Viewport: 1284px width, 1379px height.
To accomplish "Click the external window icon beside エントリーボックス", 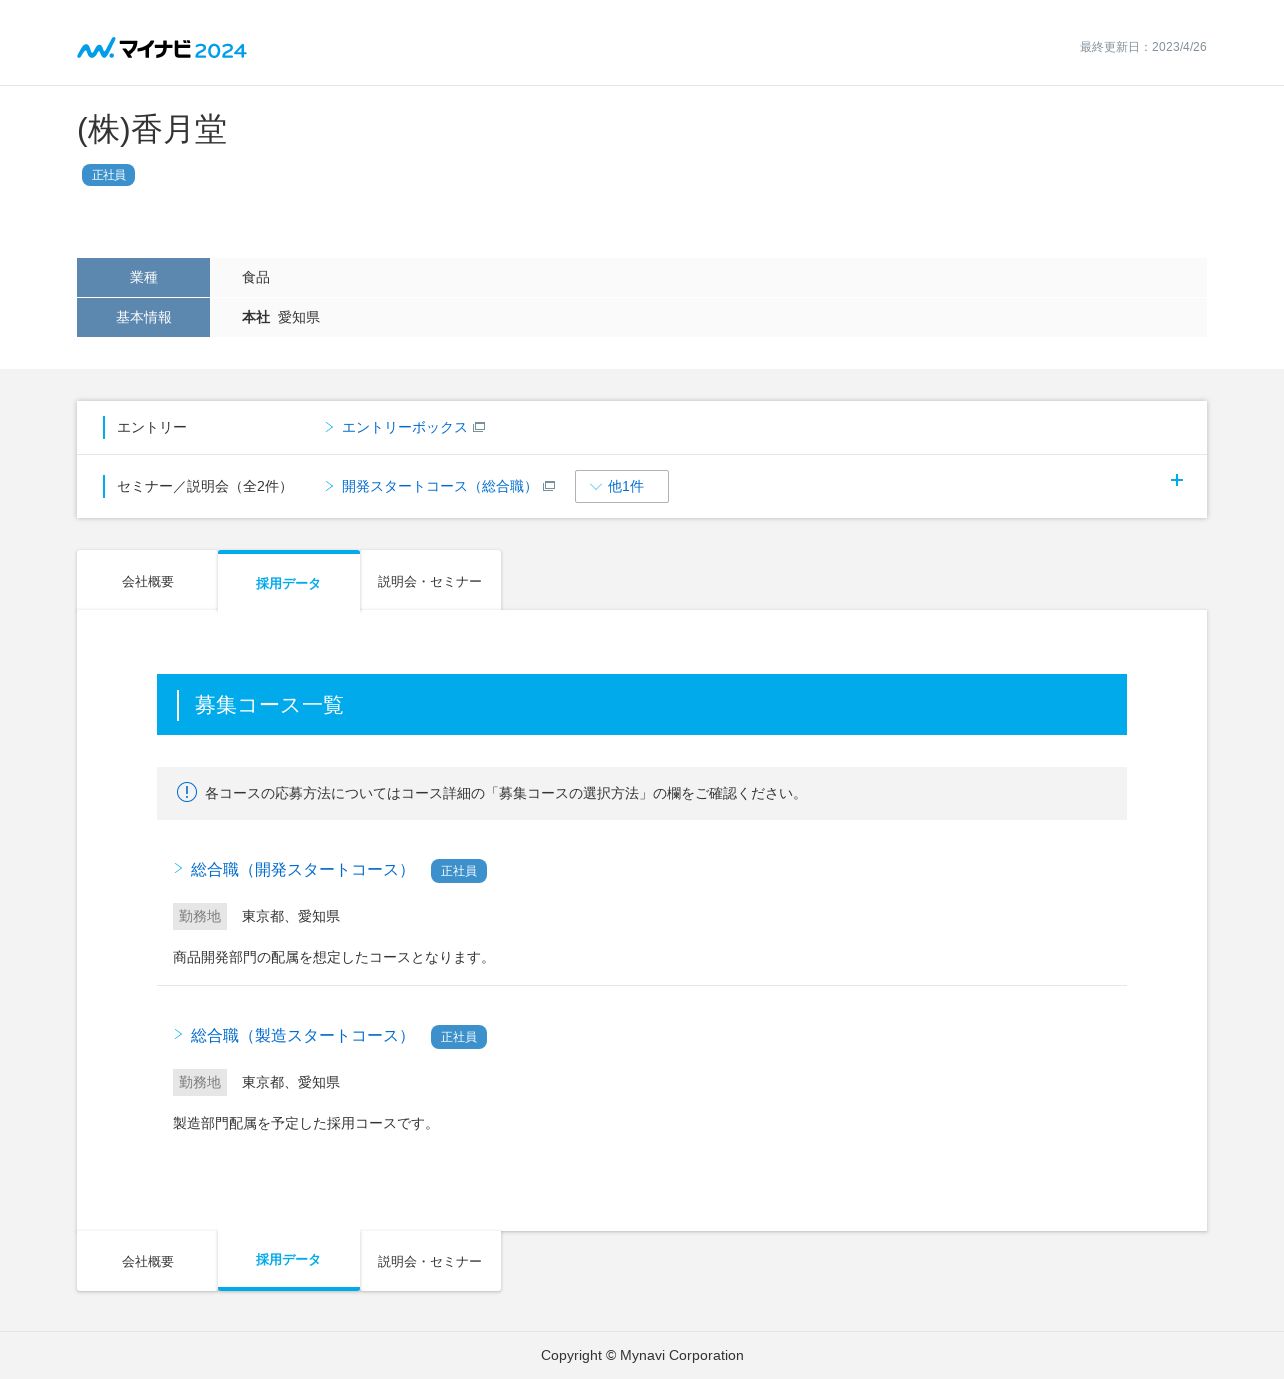I will [479, 427].
